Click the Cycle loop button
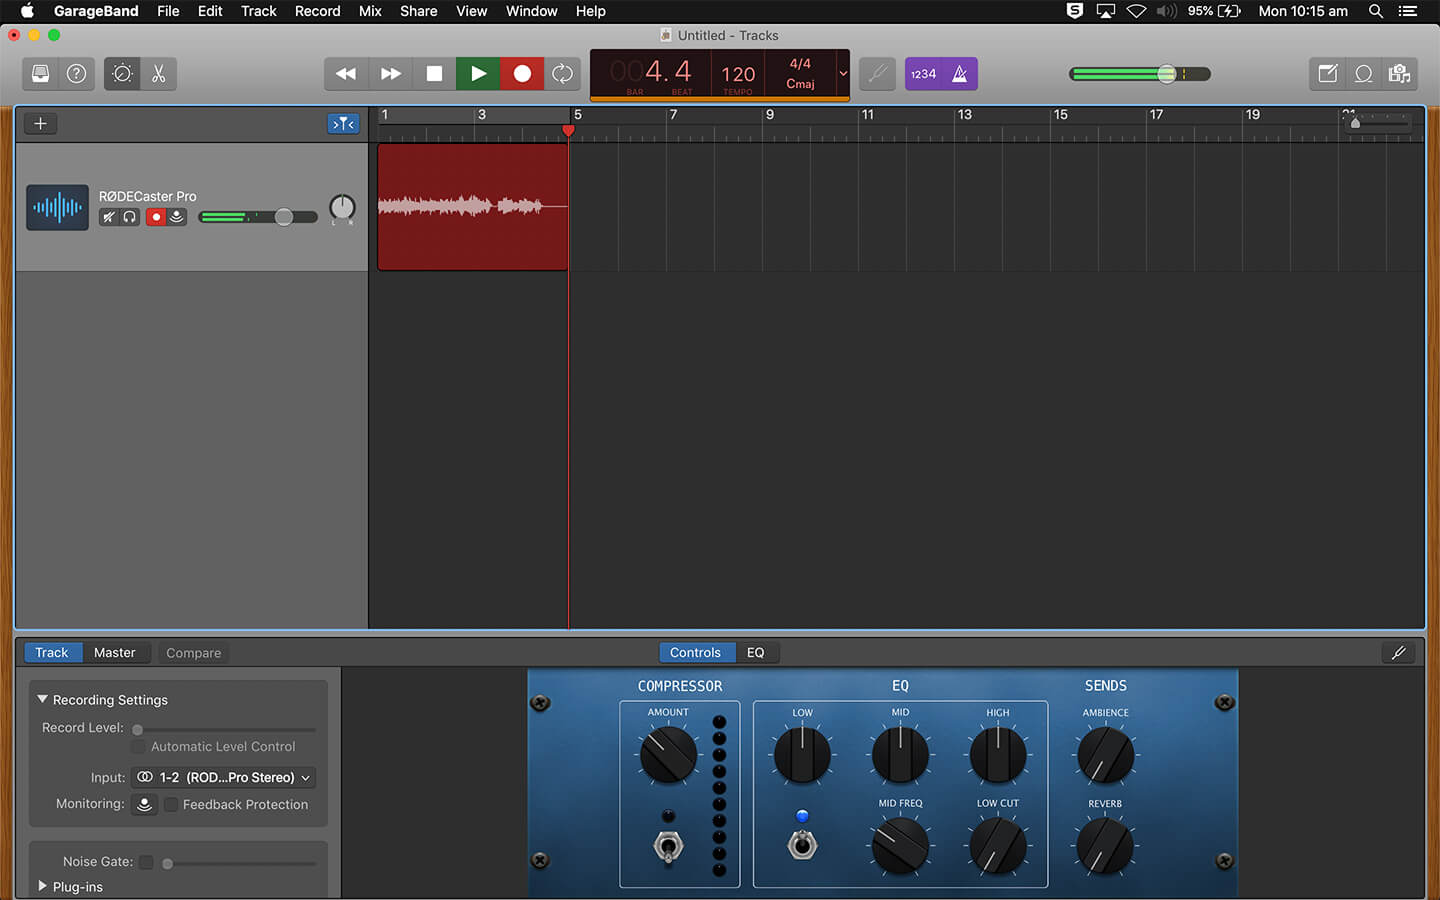Image resolution: width=1440 pixels, height=900 pixels. pyautogui.click(x=563, y=74)
